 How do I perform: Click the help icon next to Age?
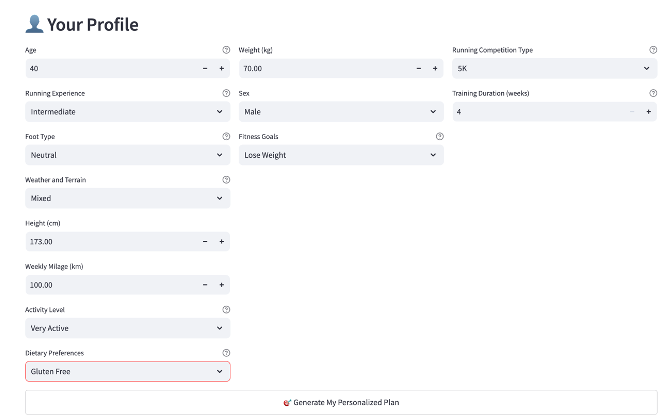tap(226, 50)
